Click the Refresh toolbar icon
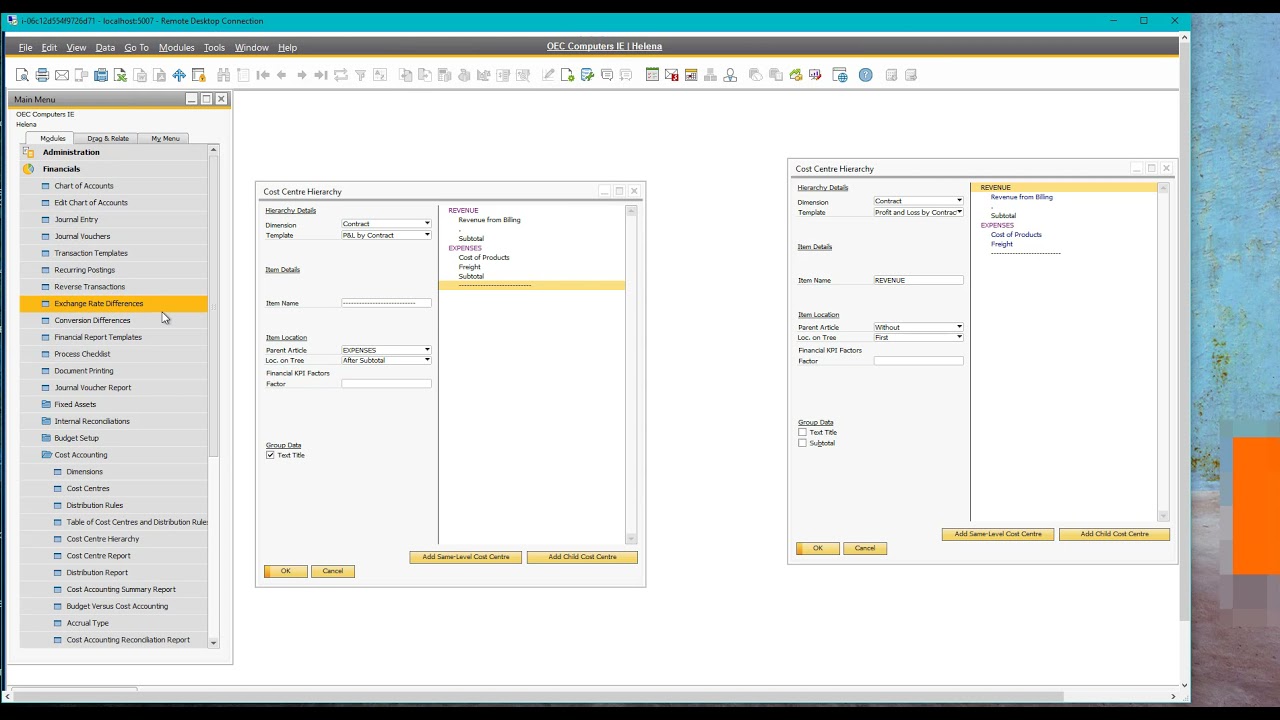1280x720 pixels. 341,75
